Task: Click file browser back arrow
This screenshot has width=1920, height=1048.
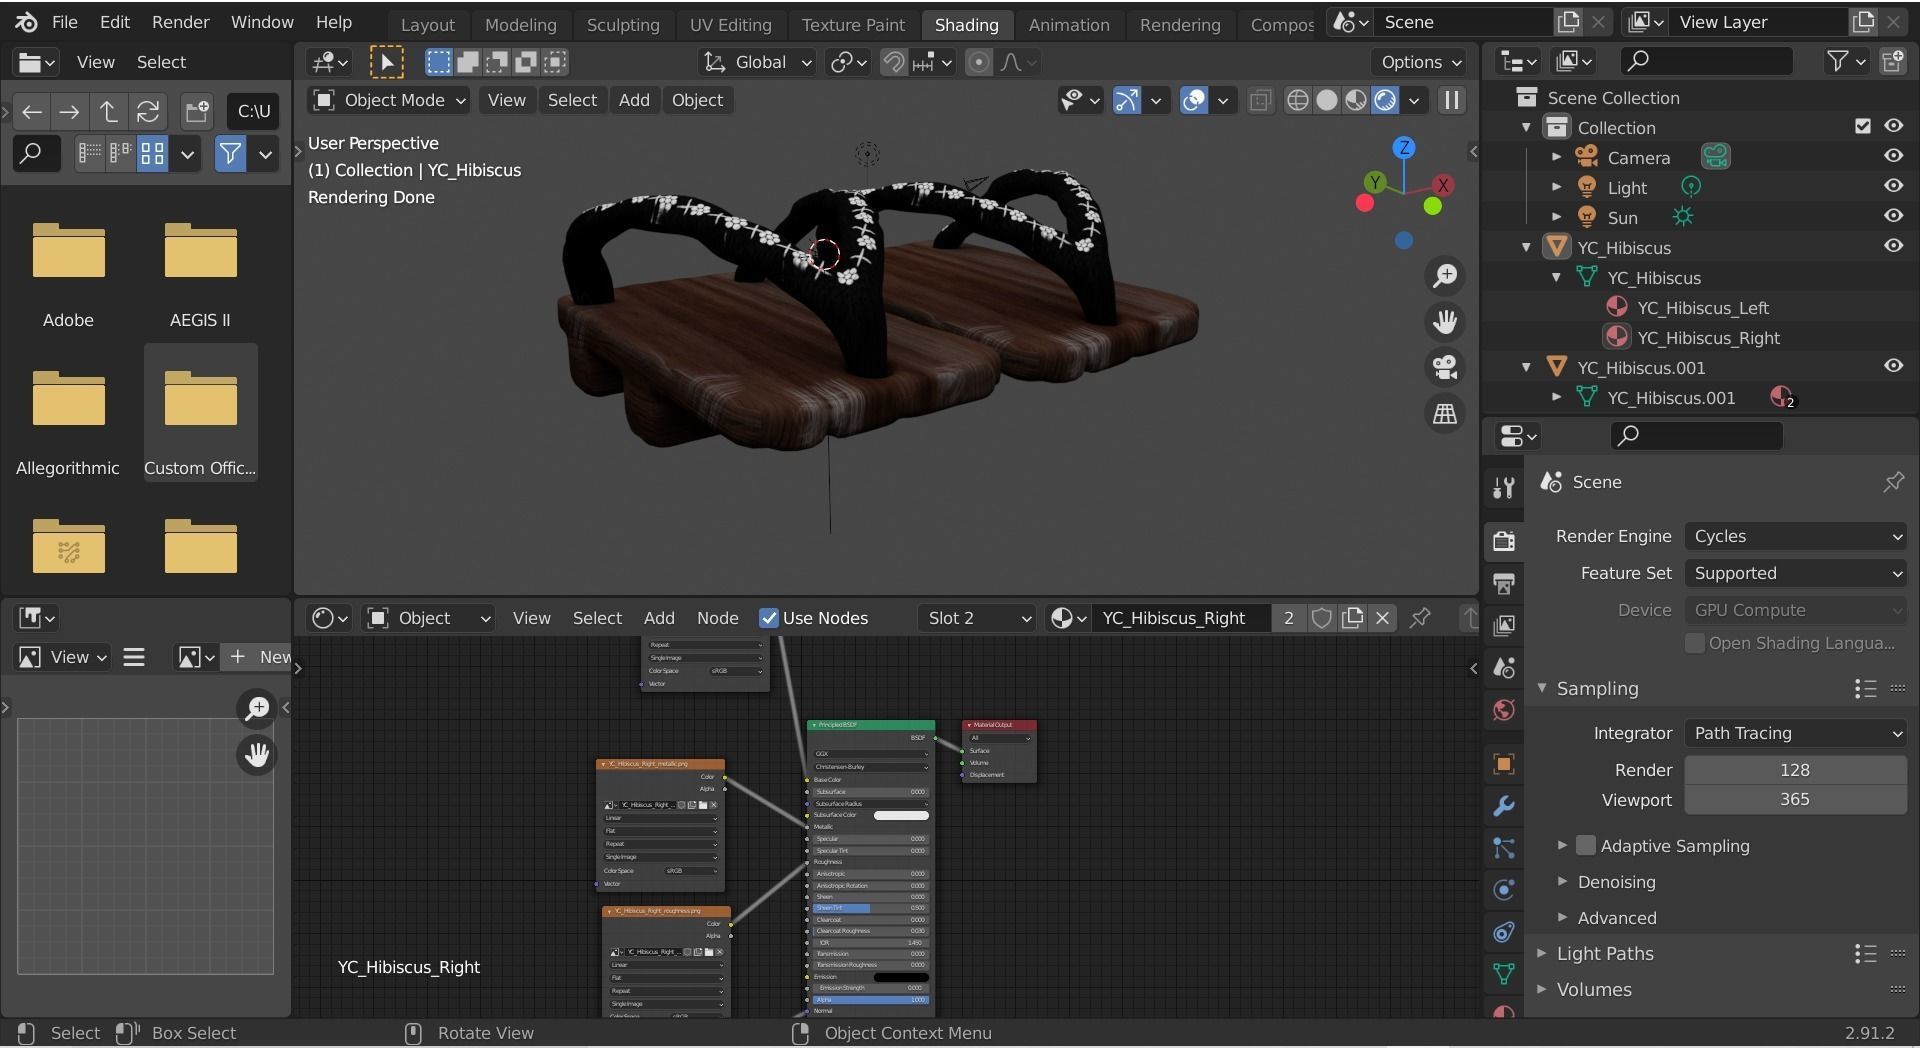Action: click(x=32, y=111)
